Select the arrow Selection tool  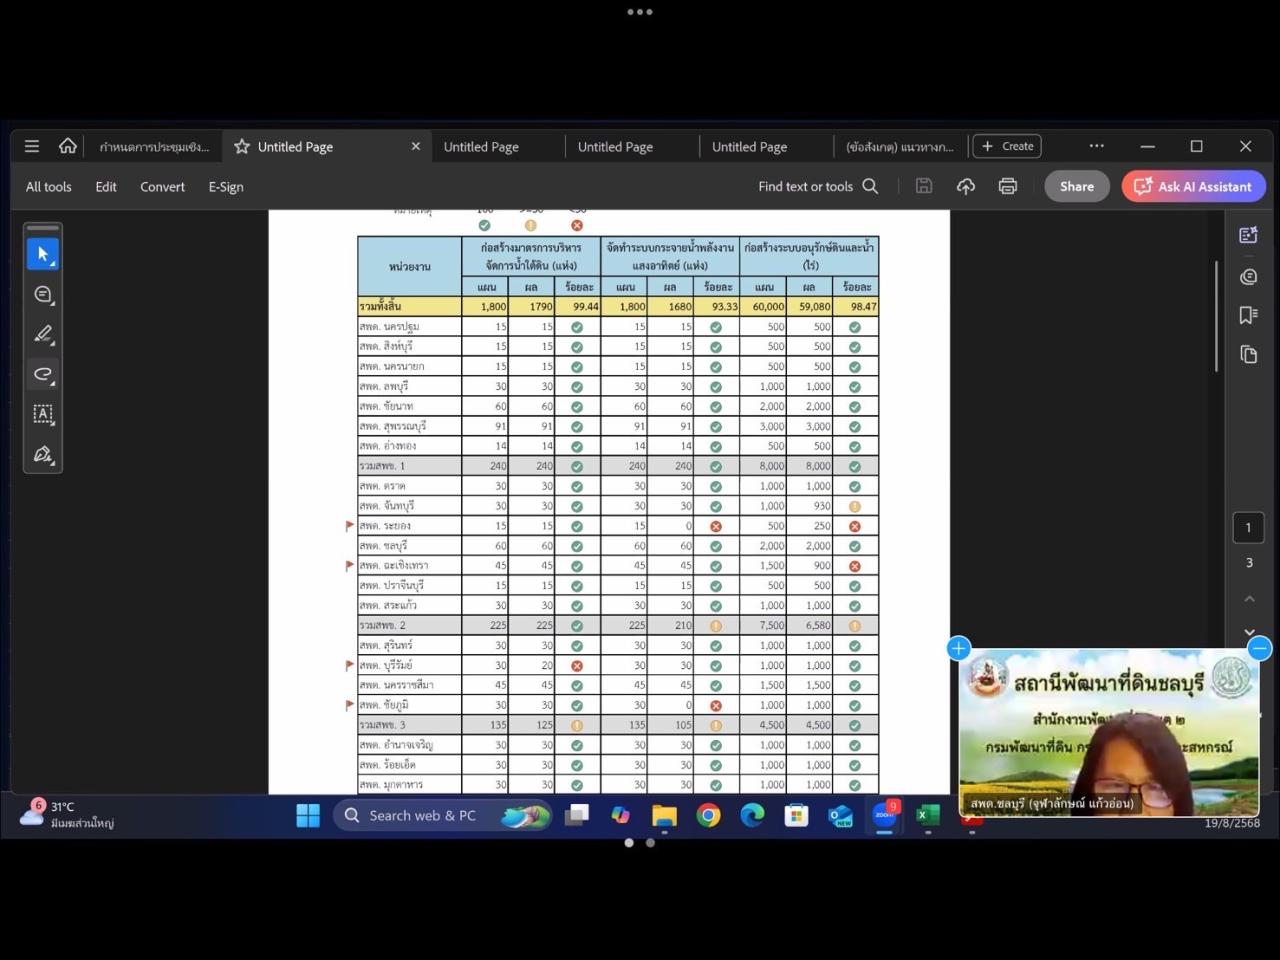(43, 254)
